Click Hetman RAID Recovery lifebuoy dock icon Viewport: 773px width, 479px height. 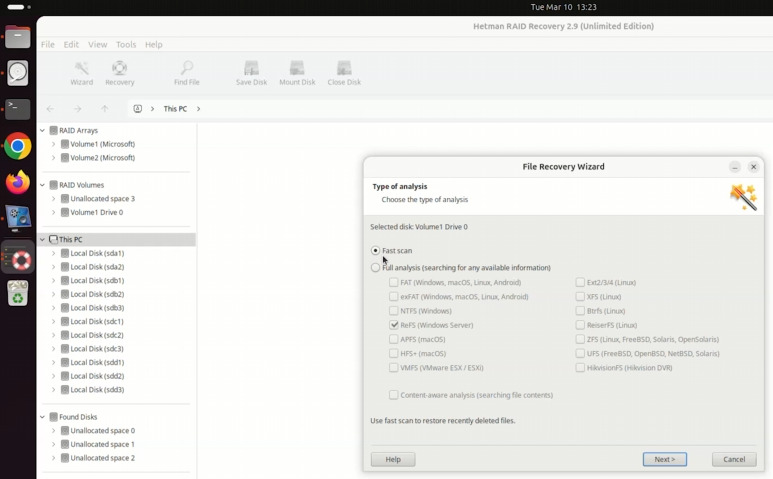click(x=18, y=257)
